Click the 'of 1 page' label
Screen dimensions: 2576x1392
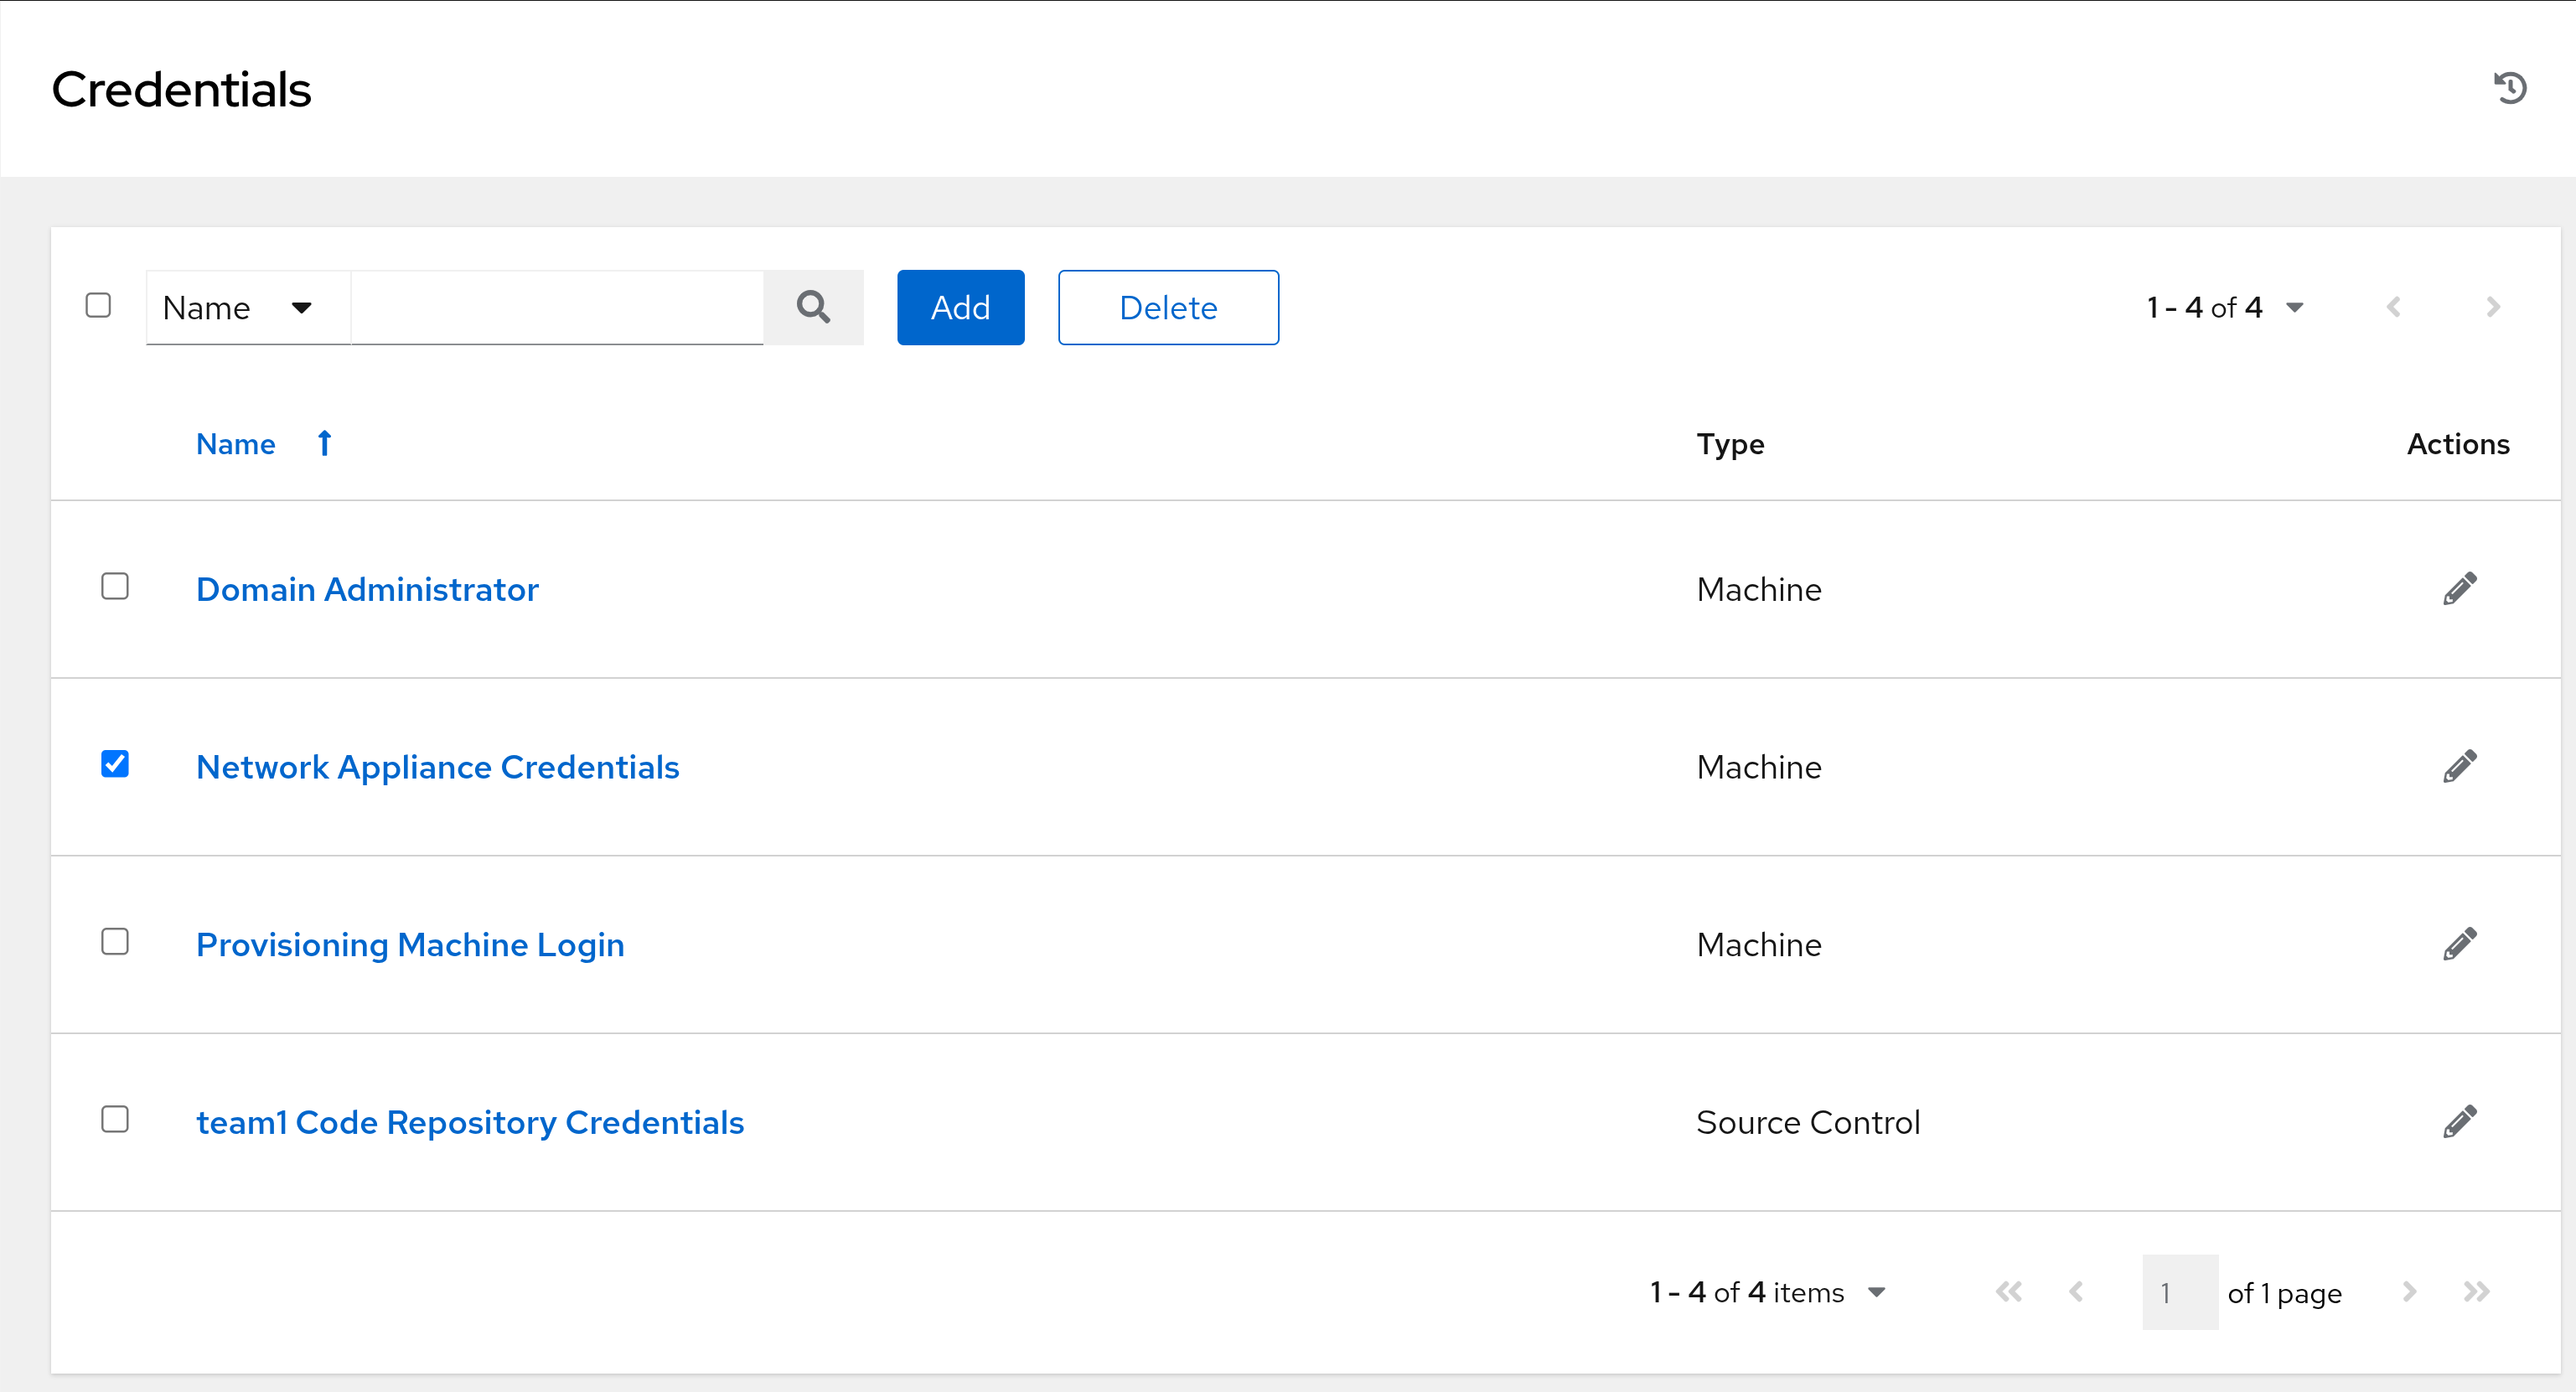[x=2284, y=1293]
